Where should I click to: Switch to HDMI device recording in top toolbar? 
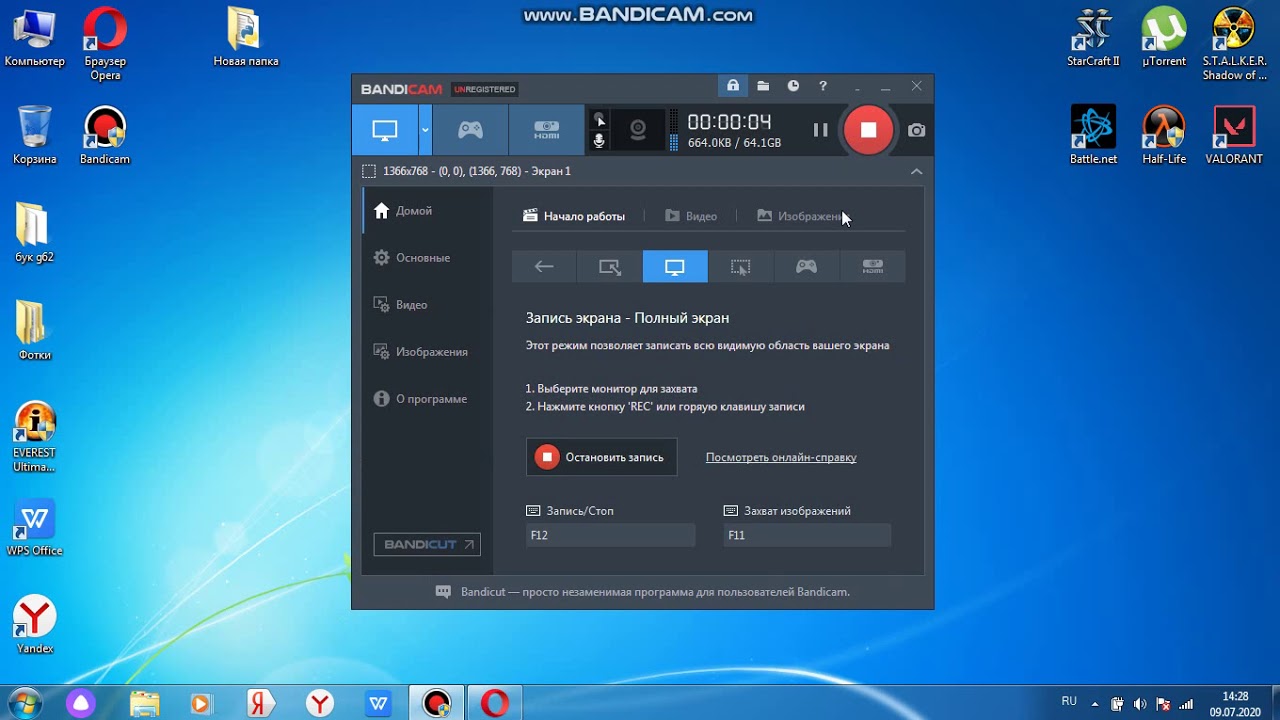tap(546, 130)
